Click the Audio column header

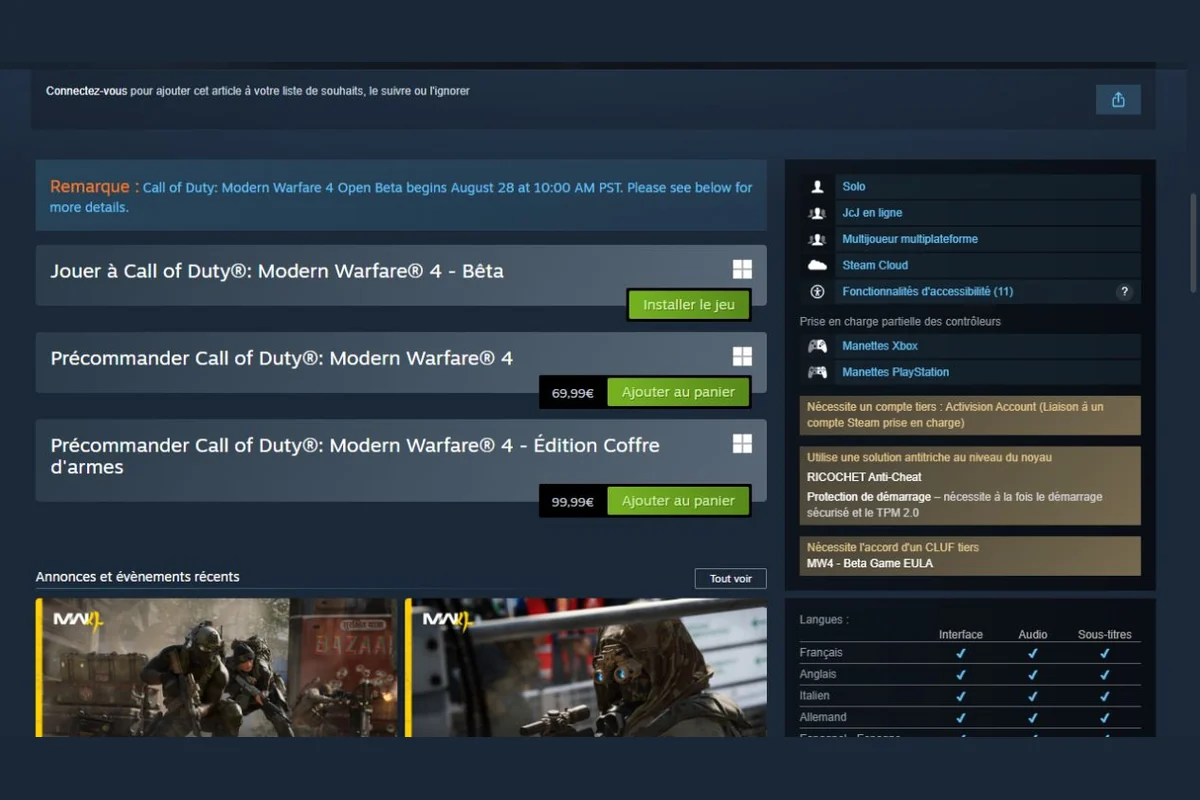[x=1033, y=635]
